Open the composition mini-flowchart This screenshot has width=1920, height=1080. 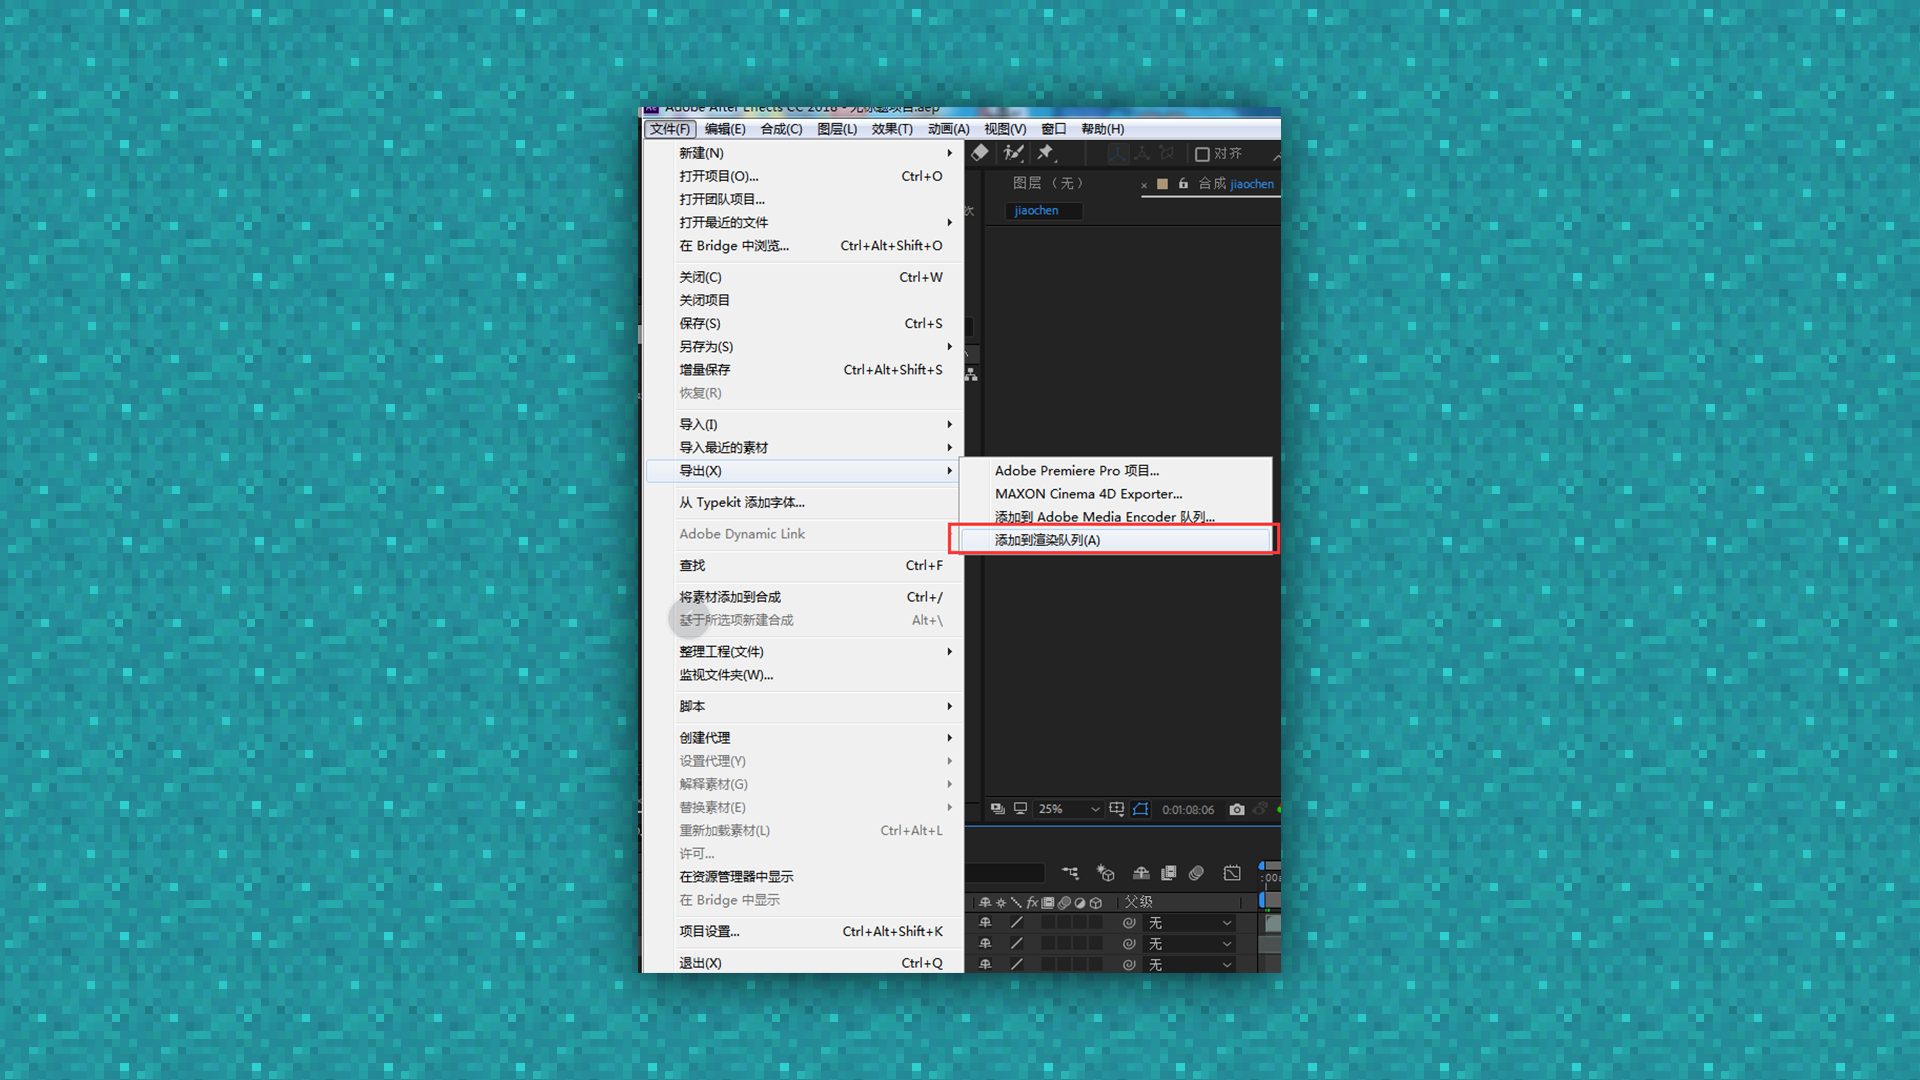pyautogui.click(x=1070, y=873)
